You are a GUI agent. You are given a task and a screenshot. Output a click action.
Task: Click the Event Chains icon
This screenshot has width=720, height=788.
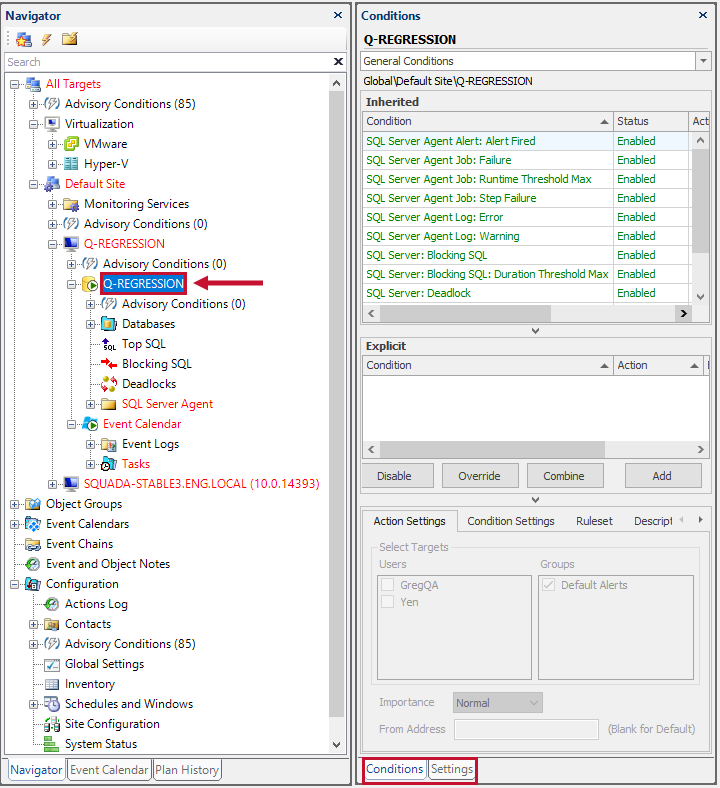tap(33, 544)
